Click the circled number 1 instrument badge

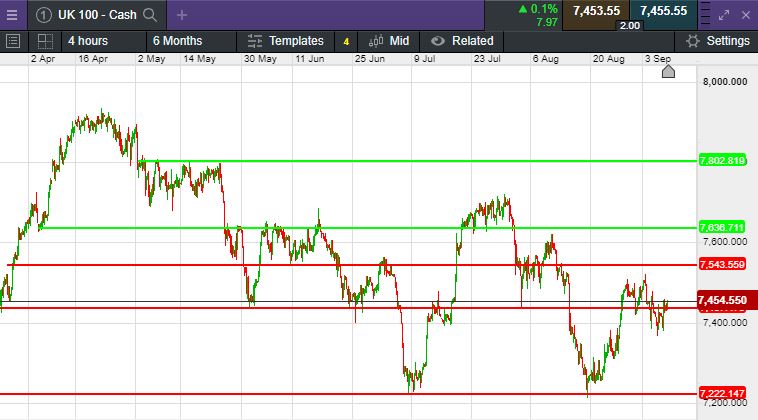44,15
